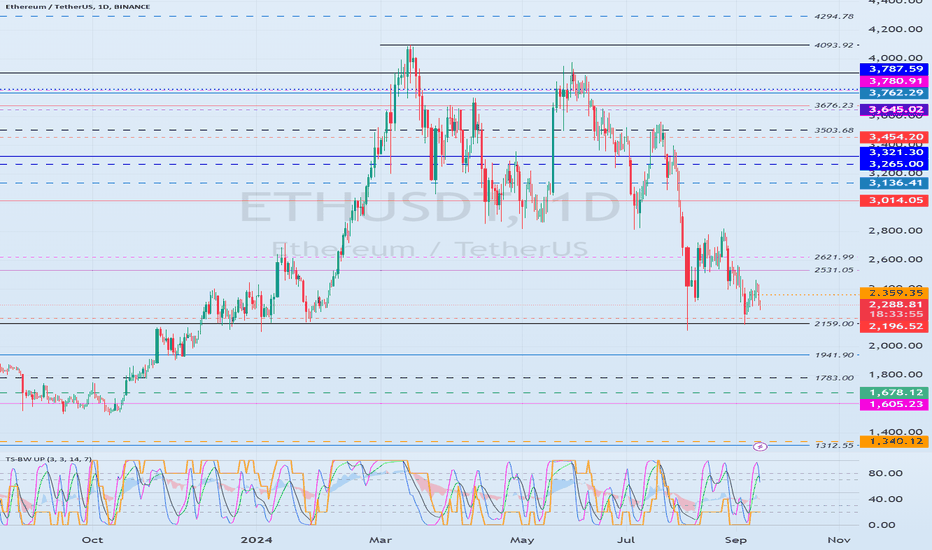Click the Sep label on time axis
The width and height of the screenshot is (932, 550).
[x=735, y=540]
